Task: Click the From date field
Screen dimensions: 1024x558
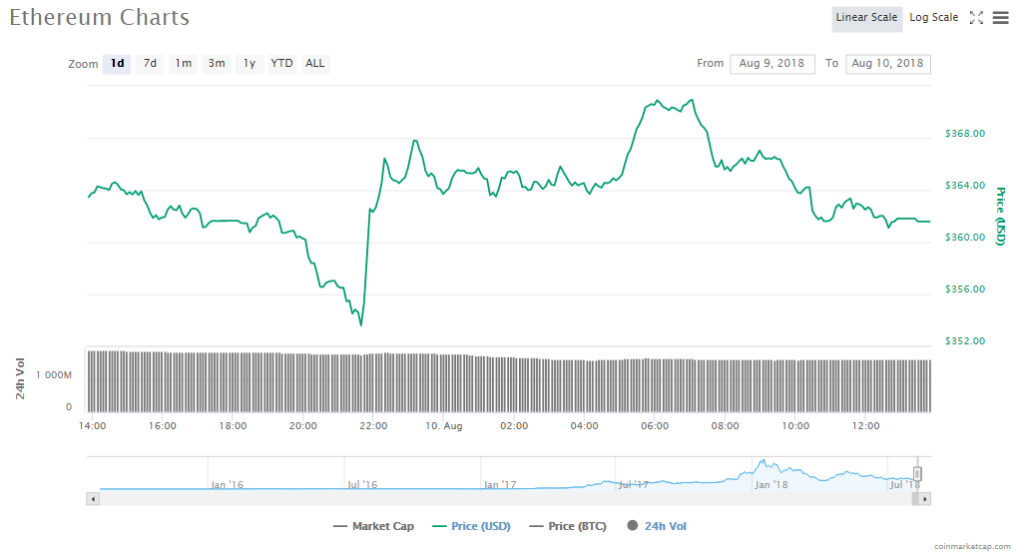Action: (773, 64)
